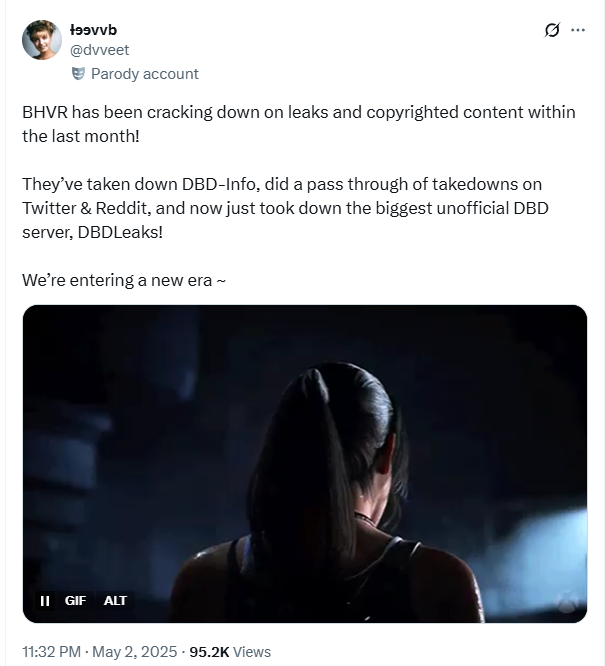Click the faint watermark logo in GIF corner
This screenshot has height=666, width=605.
(x=568, y=604)
